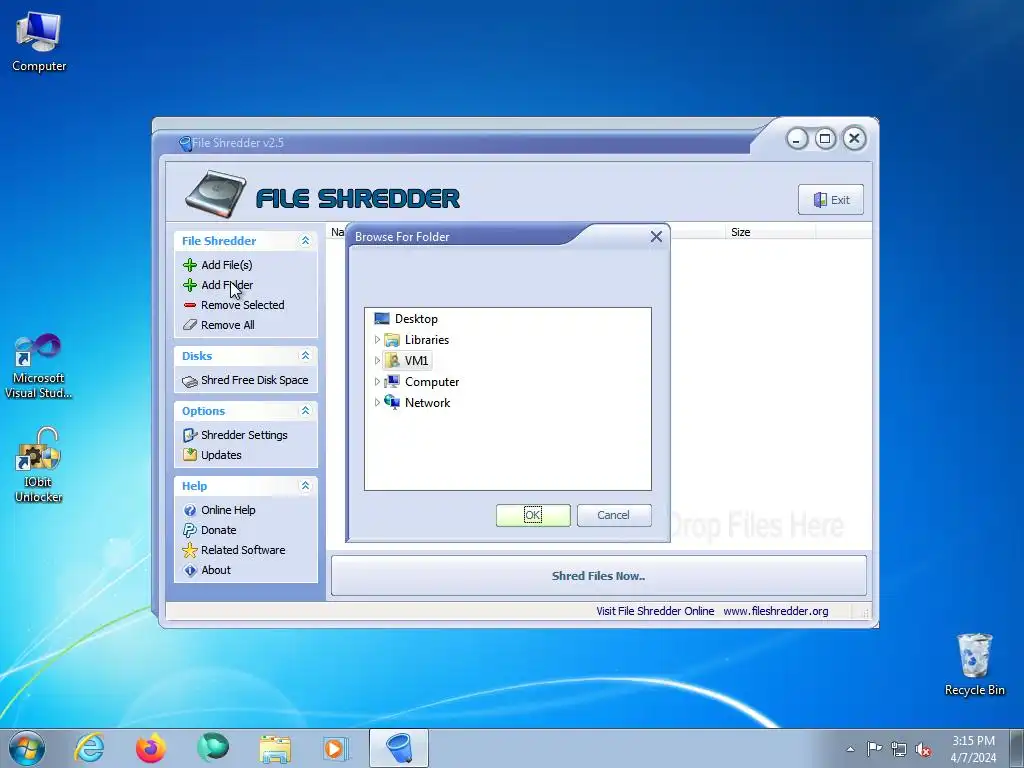
Task: Click the Related Software star icon
Action: [190, 550]
